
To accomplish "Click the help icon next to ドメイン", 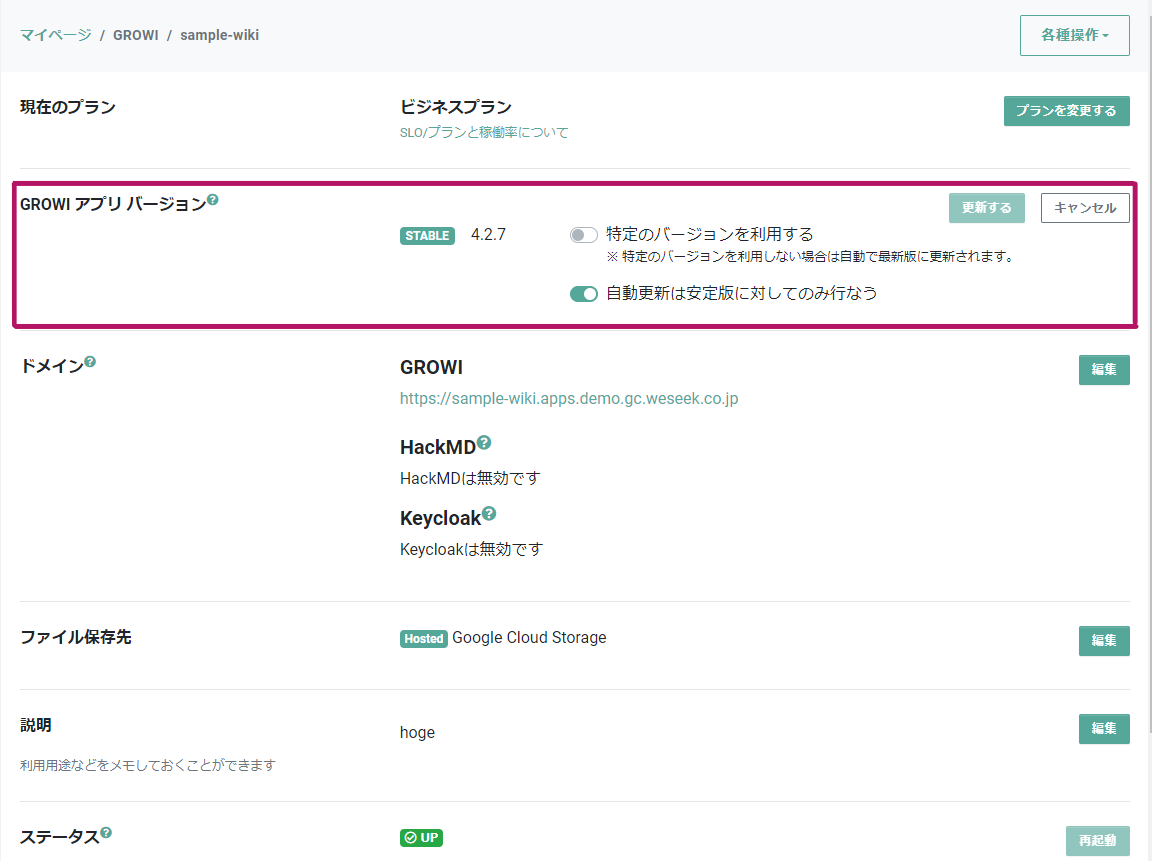I will (90, 361).
